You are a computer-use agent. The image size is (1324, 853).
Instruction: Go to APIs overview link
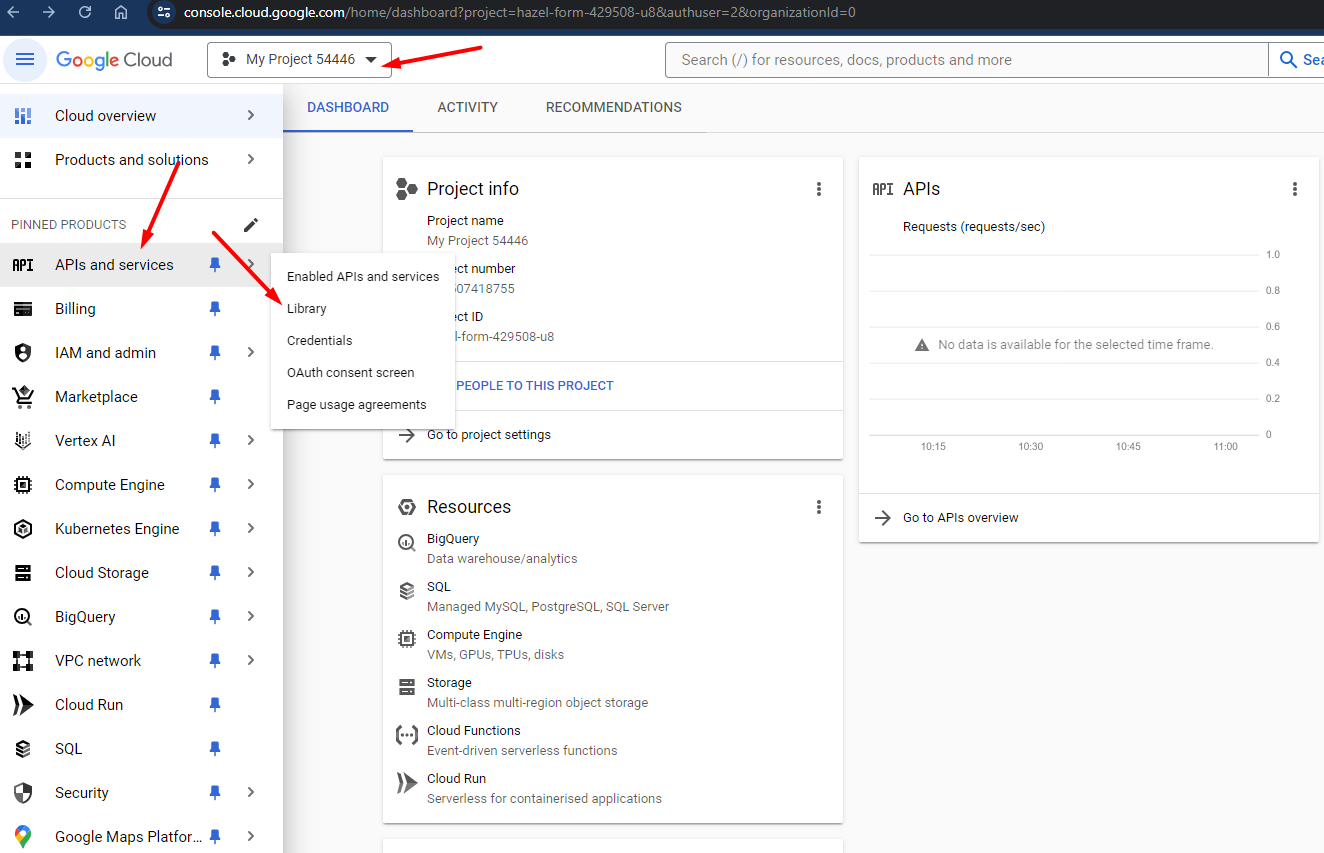pos(961,518)
